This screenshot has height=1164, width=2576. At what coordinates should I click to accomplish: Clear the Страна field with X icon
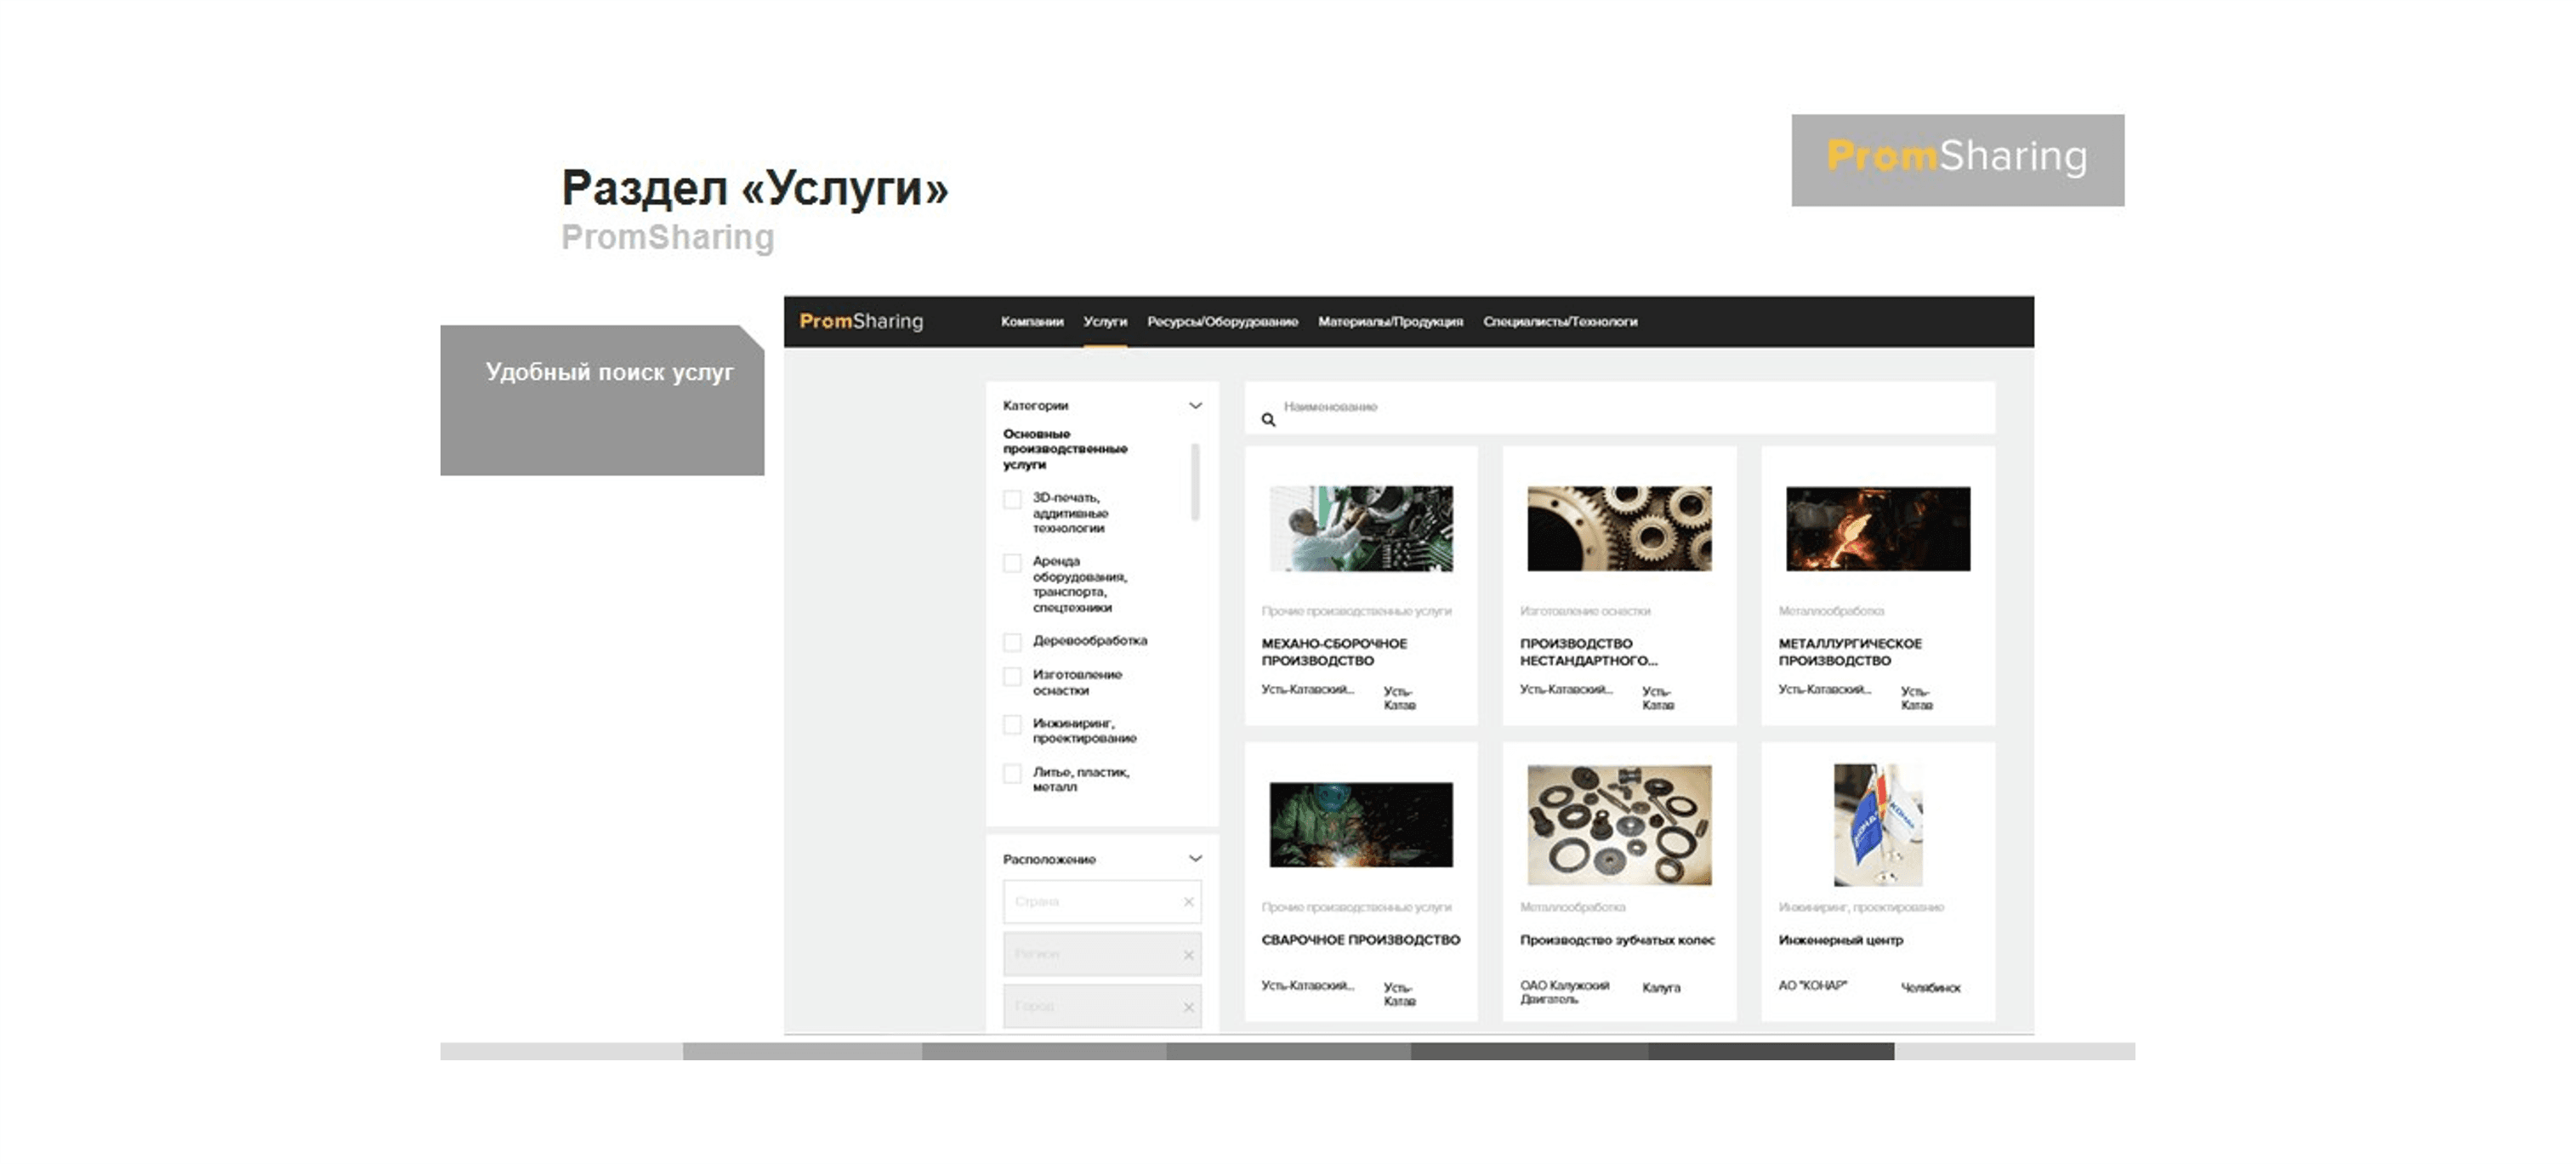click(1189, 902)
